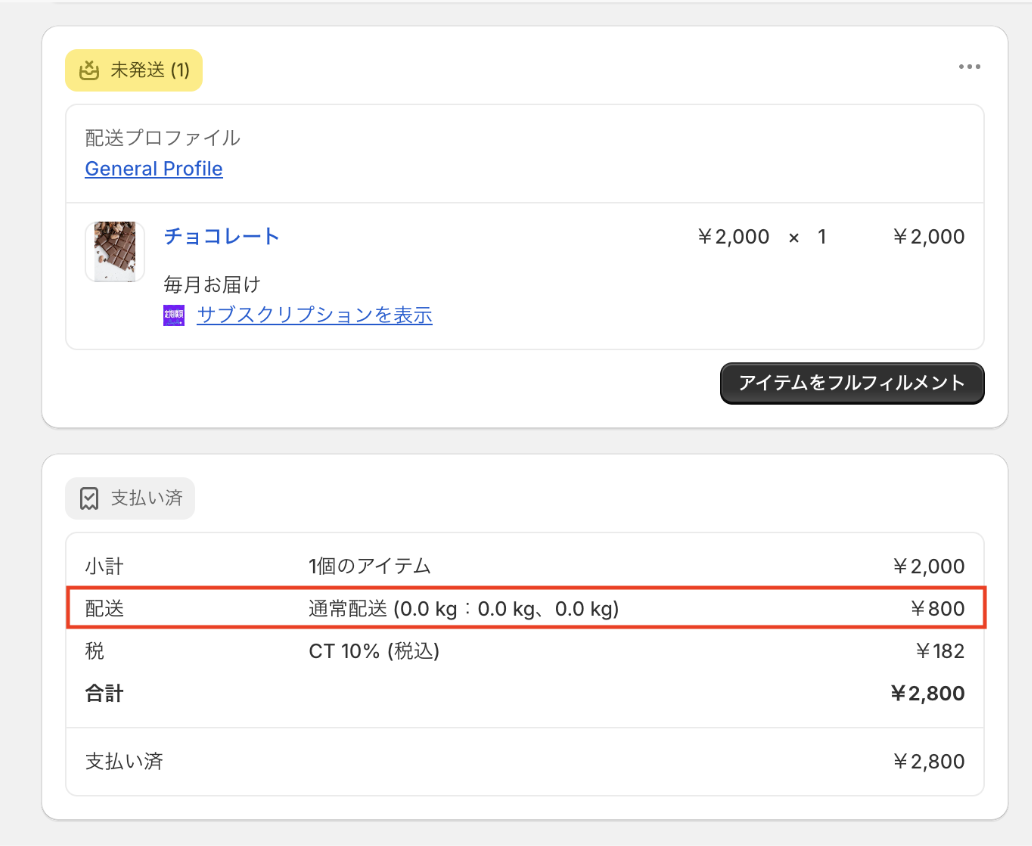Click サブスクリプションを表示 link
This screenshot has width=1032, height=846.
[314, 316]
